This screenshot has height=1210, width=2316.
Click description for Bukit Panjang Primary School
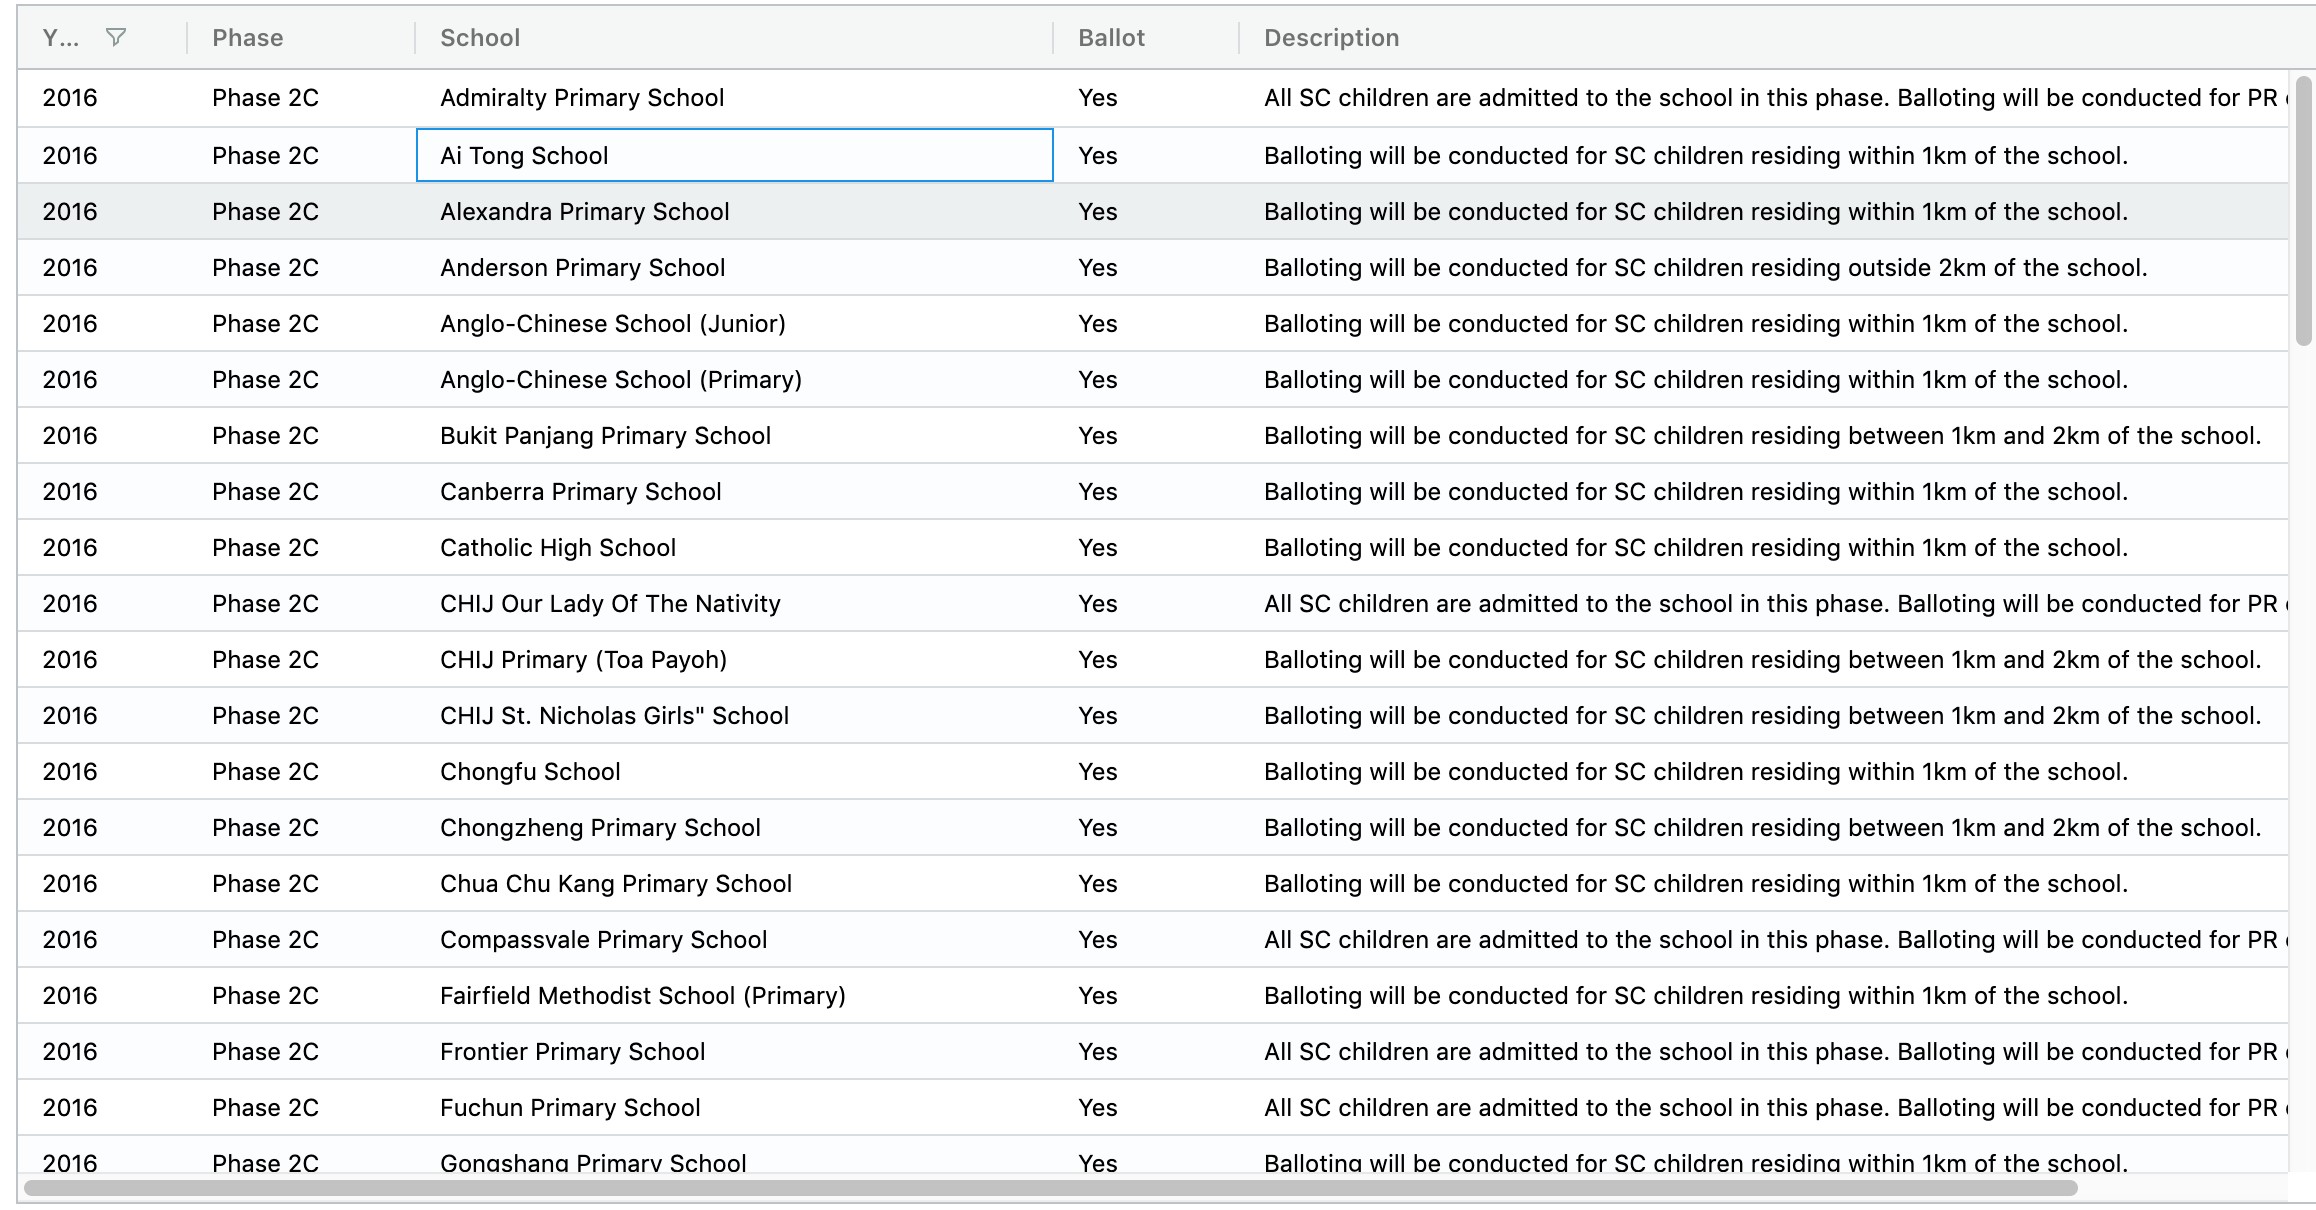[1762, 436]
